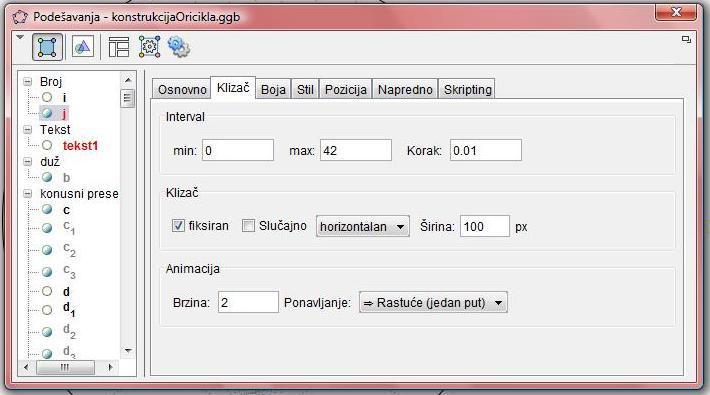Image resolution: width=710 pixels, height=395 pixels.
Task: Toggle visibility circle of object d
Action: (47, 291)
